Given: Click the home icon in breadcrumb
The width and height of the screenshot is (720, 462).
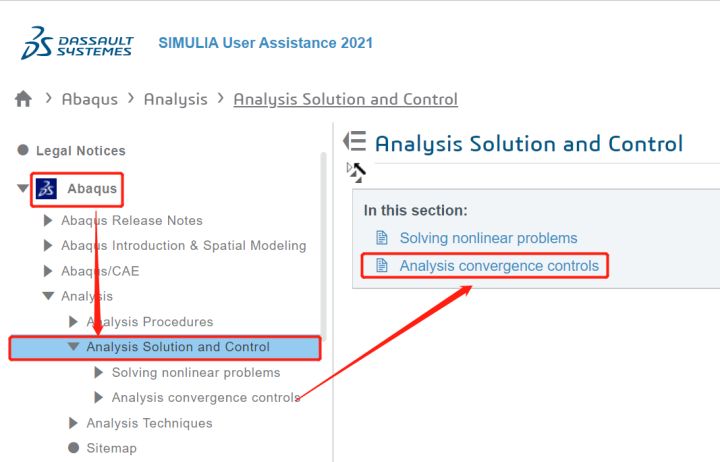Looking at the screenshot, I should pos(23,99).
